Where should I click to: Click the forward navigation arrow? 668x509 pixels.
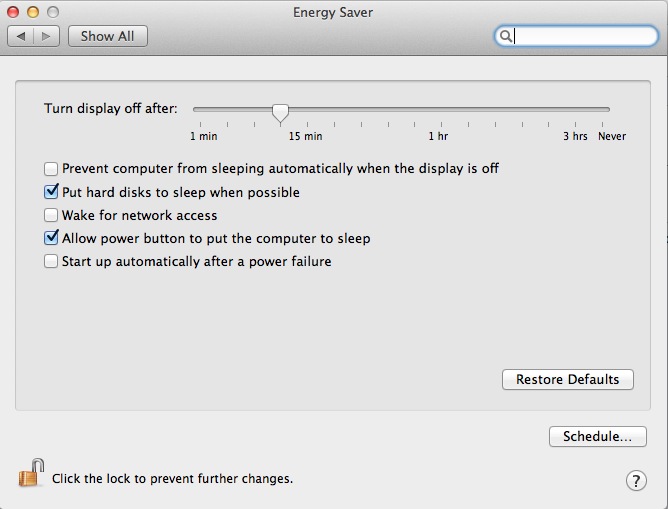click(x=46, y=36)
